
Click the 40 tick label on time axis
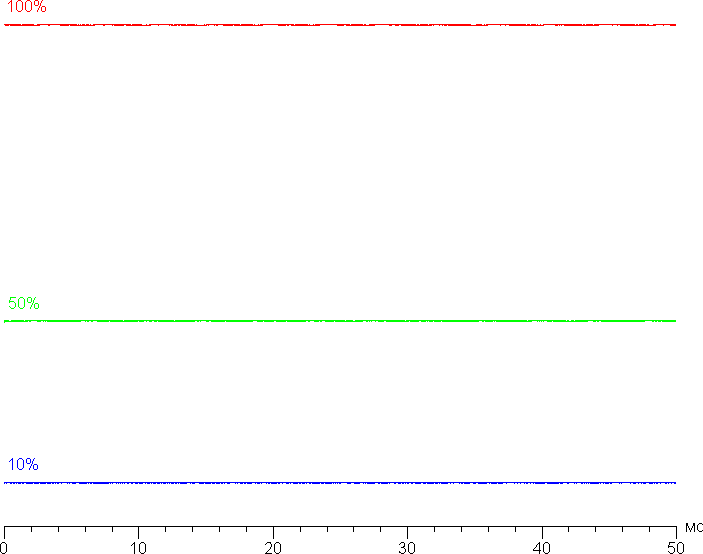click(542, 548)
